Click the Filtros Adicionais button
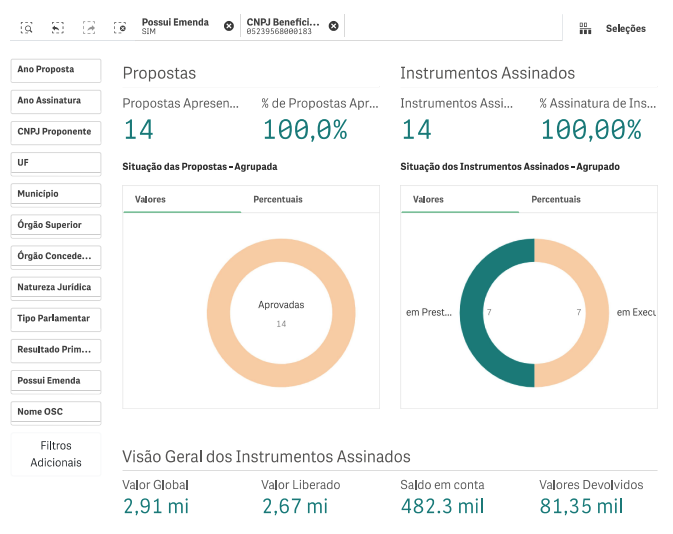 click(x=56, y=454)
